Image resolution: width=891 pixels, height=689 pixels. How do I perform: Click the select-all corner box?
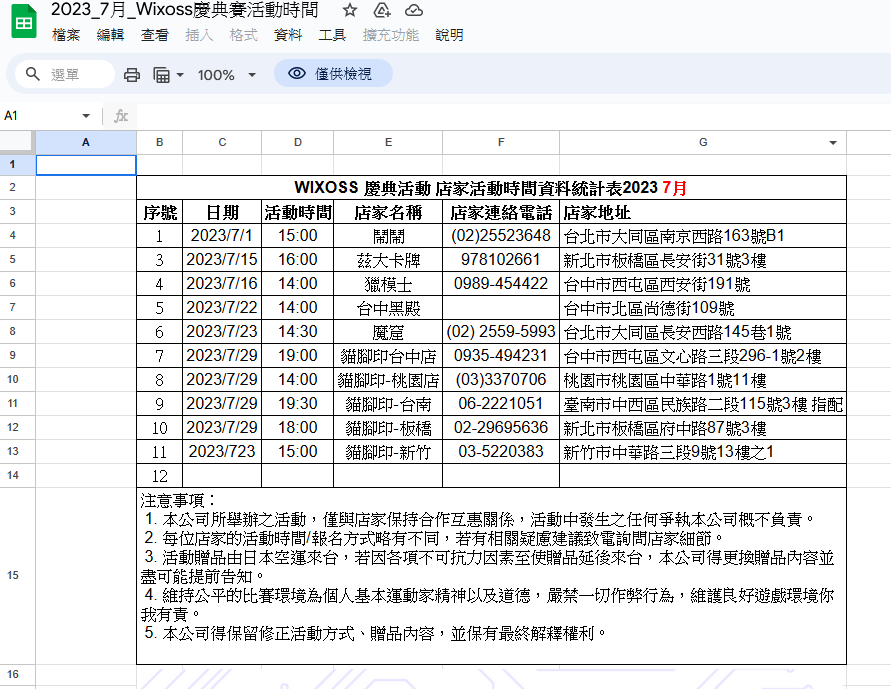(17, 143)
